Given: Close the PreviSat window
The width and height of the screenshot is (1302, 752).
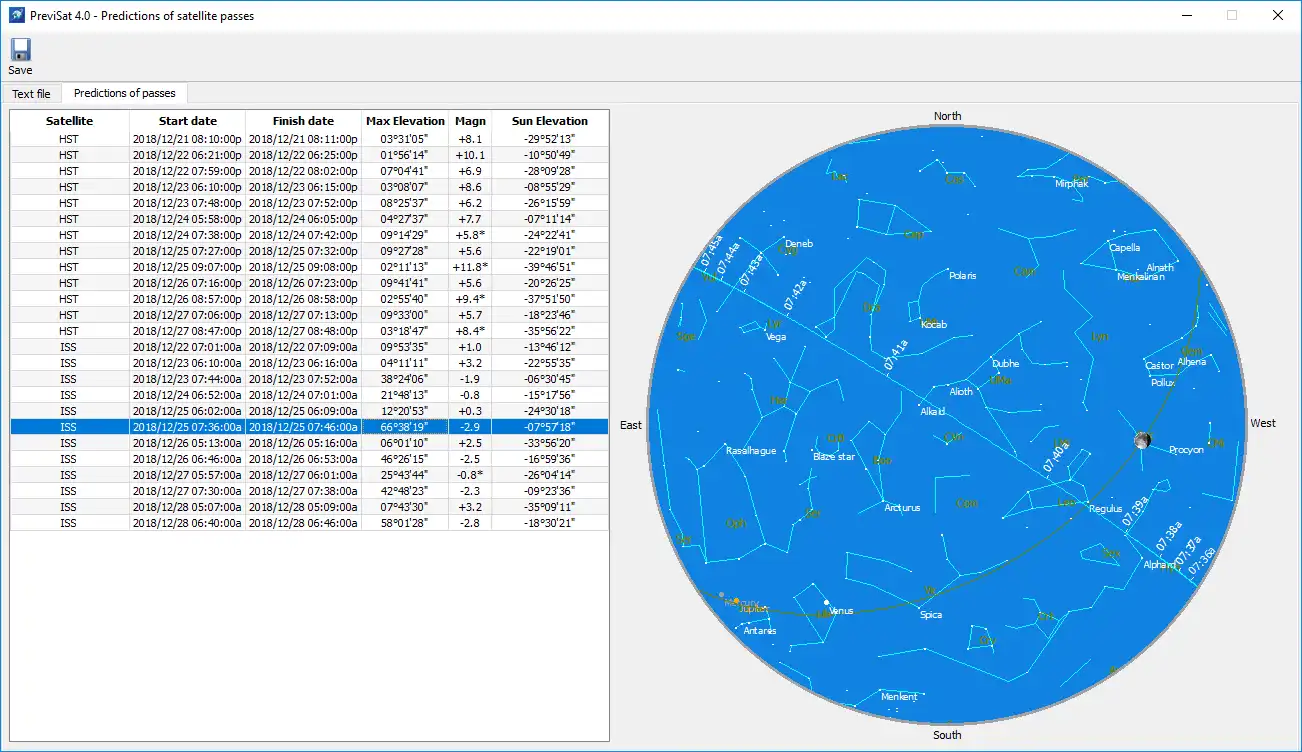Looking at the screenshot, I should (x=1277, y=15).
